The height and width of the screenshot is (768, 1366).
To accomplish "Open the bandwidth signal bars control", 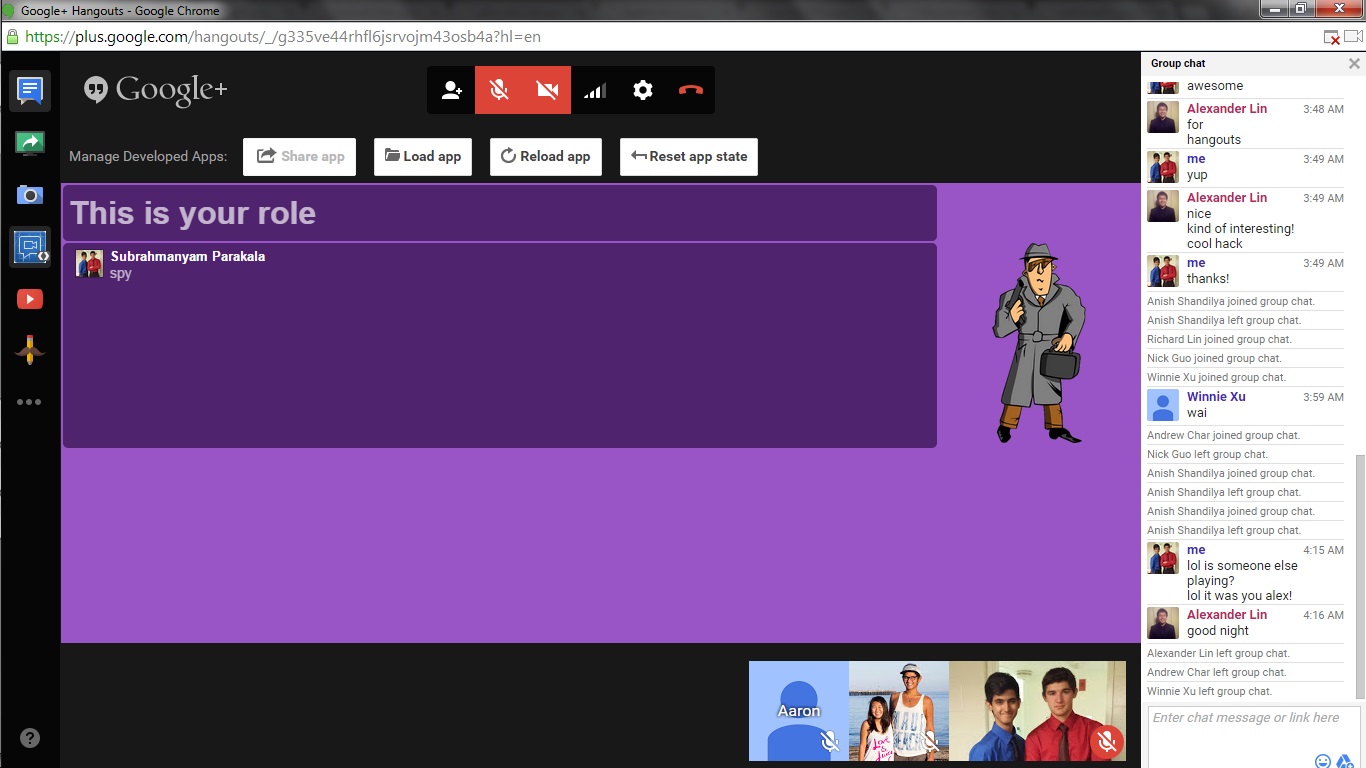I will pyautogui.click(x=595, y=90).
